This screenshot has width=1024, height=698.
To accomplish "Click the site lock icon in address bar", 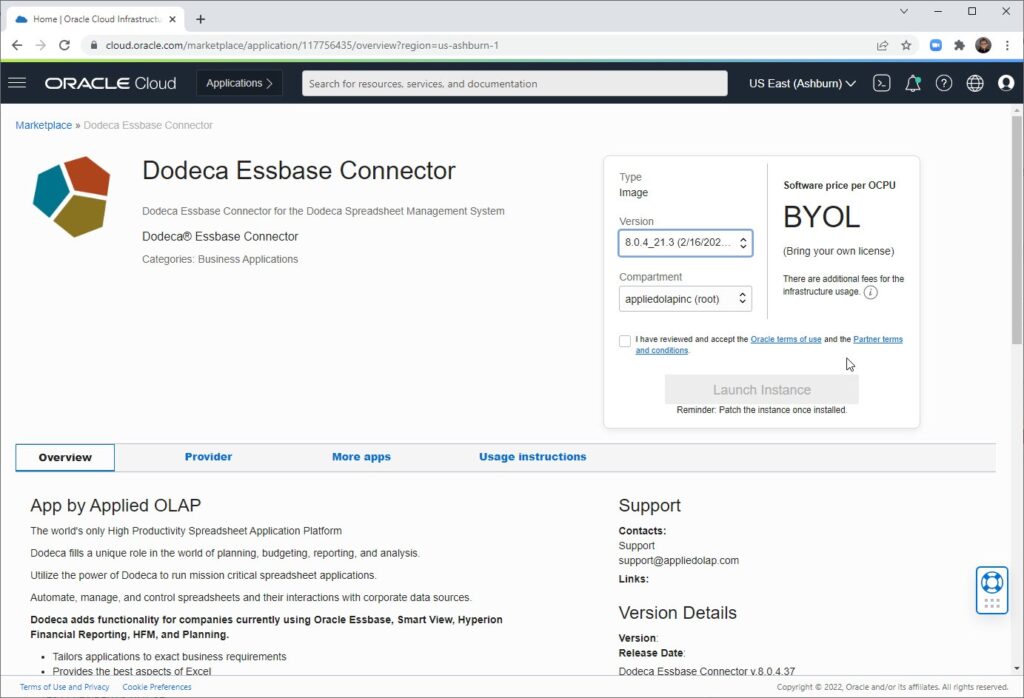I will [x=93, y=45].
